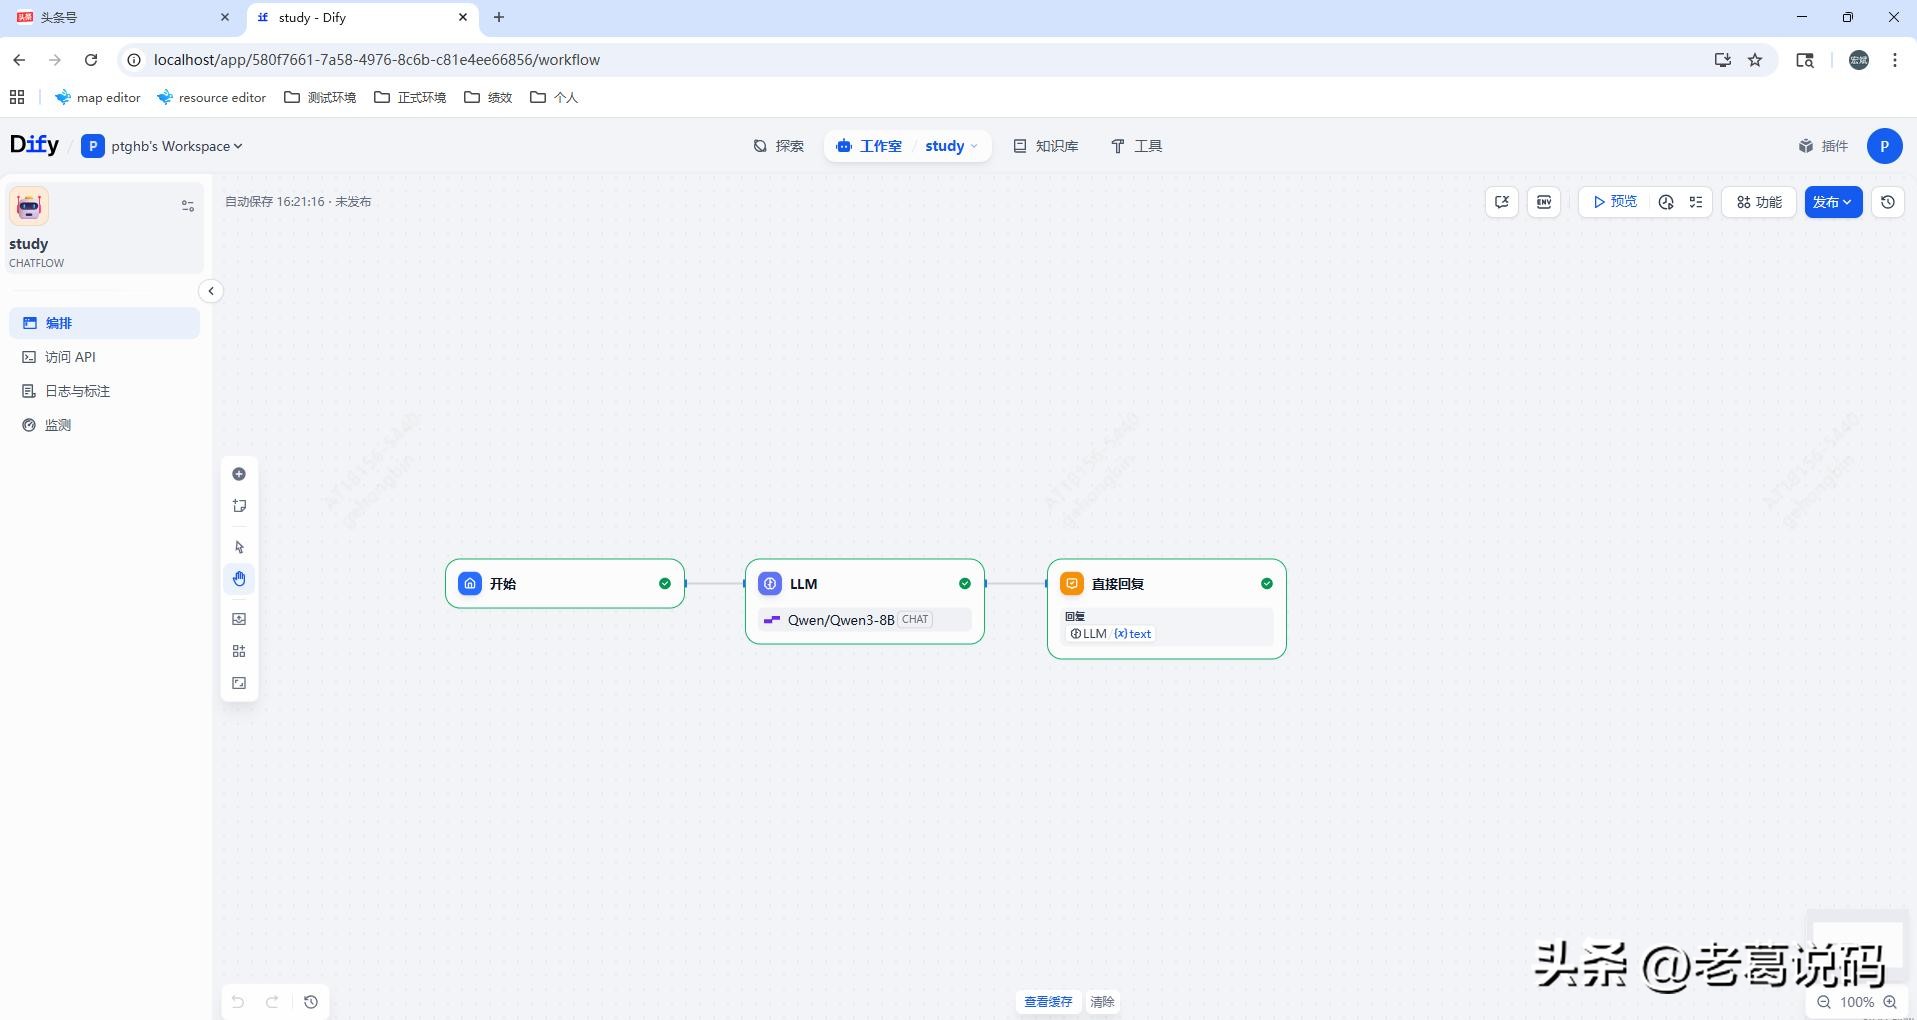
Task: Switch to the 工作室 studio tab
Action: [x=870, y=146]
